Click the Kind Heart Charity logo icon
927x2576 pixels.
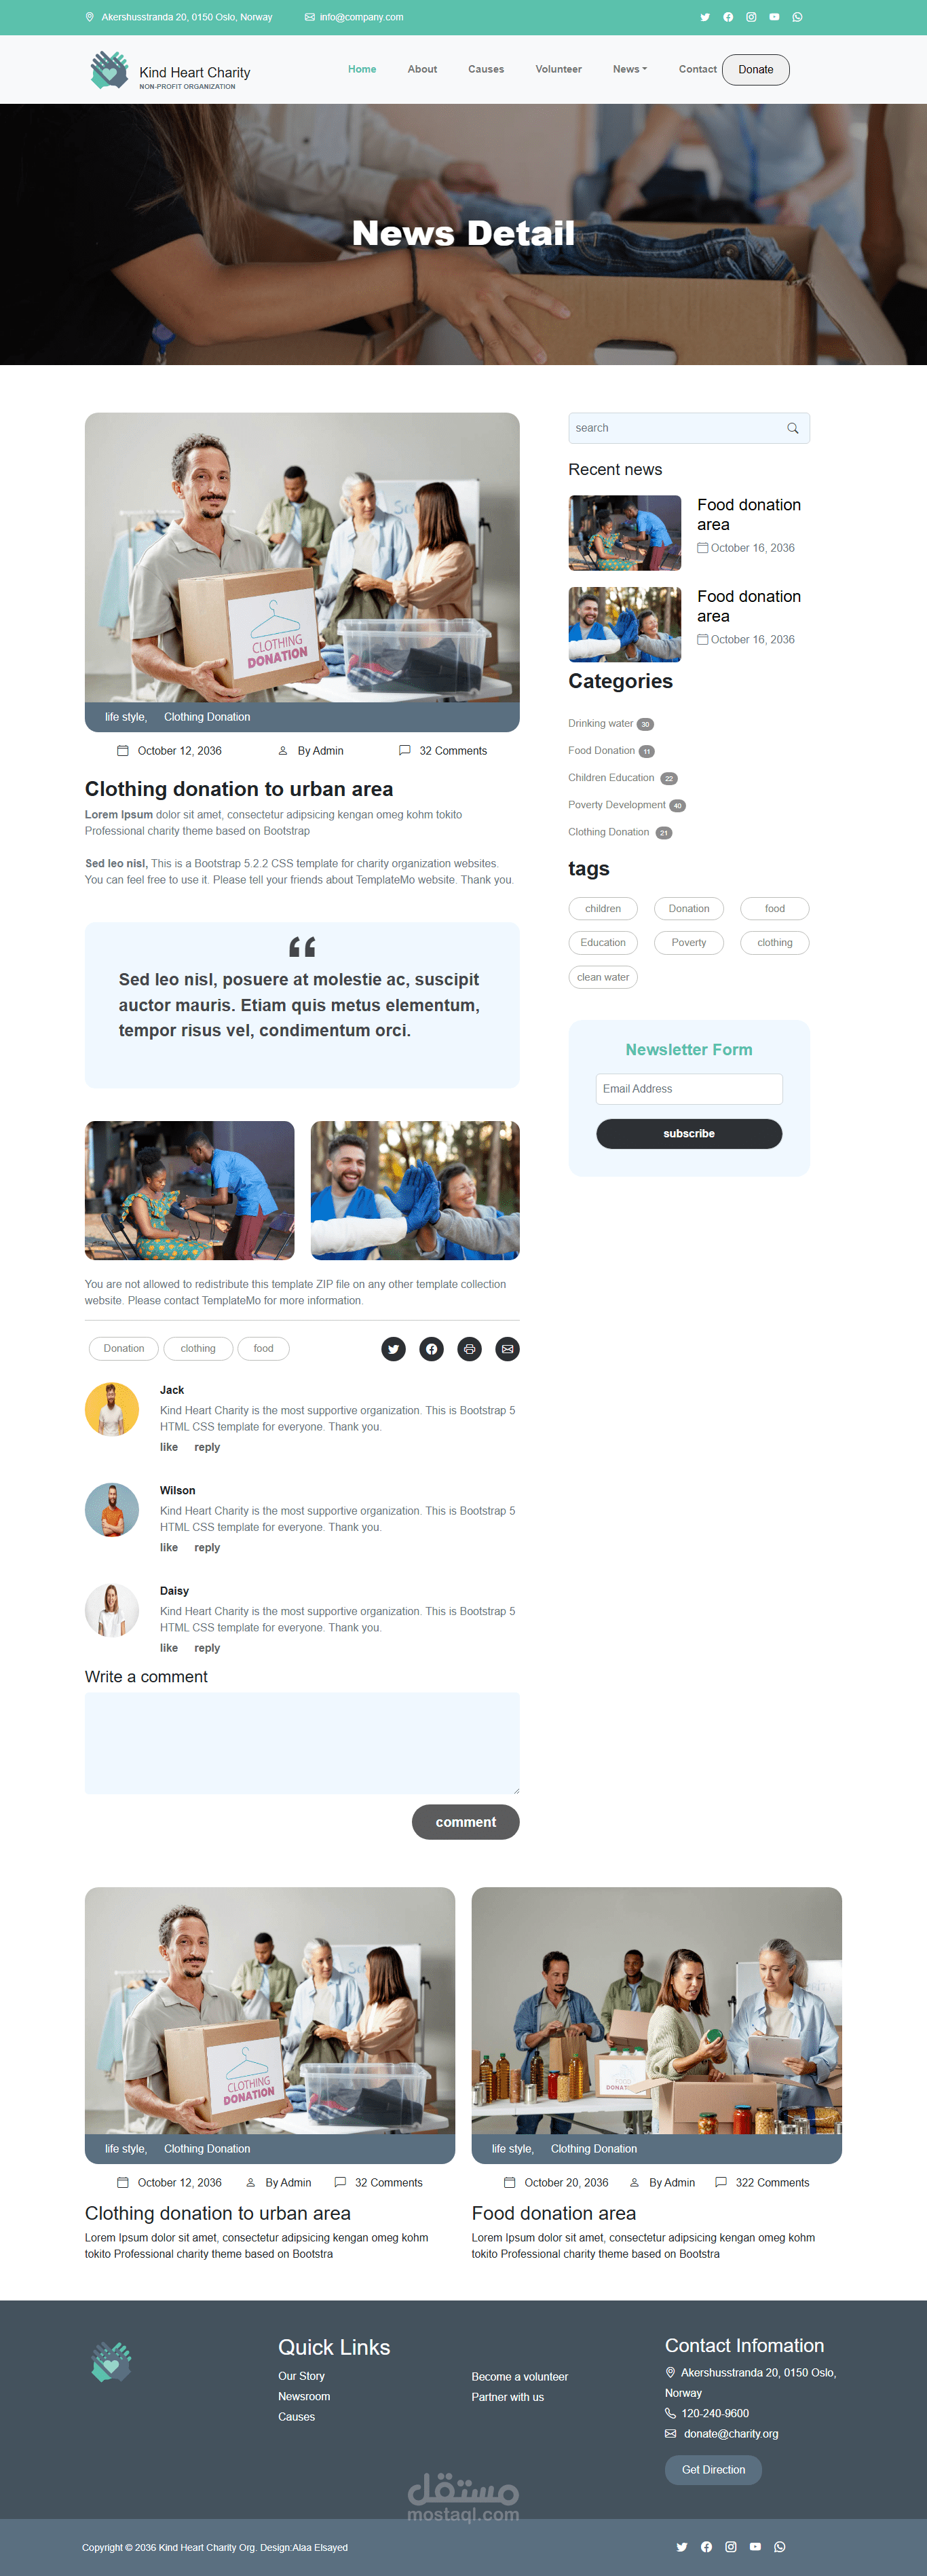coord(109,70)
